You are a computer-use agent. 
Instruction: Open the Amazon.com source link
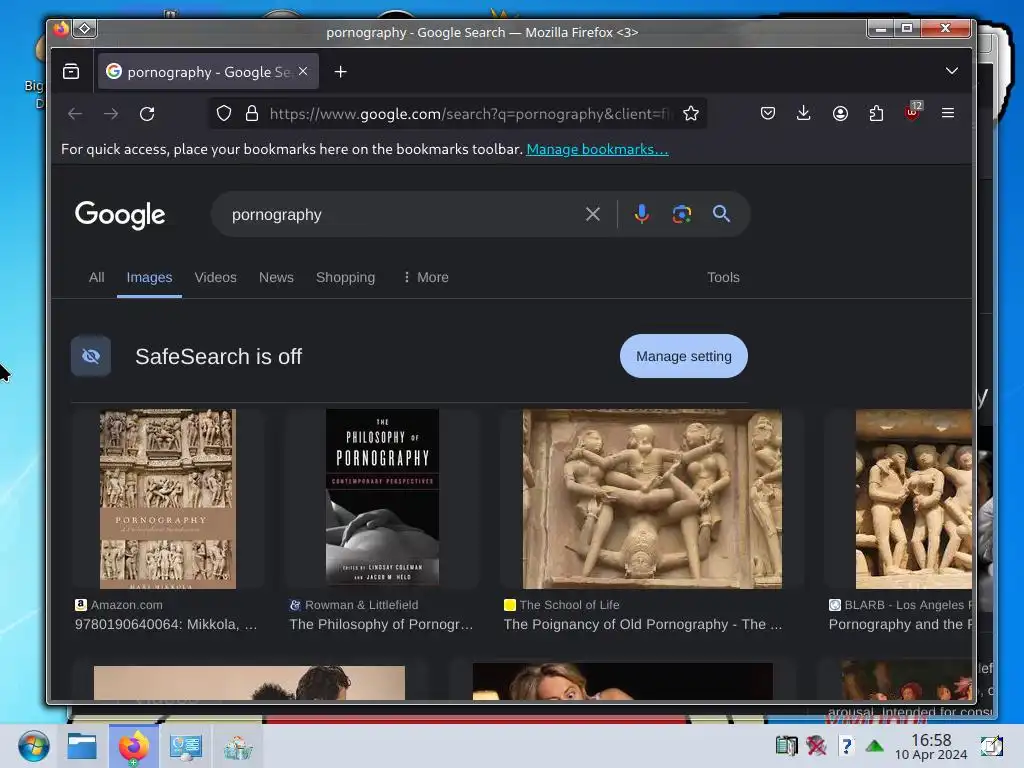(x=119, y=605)
